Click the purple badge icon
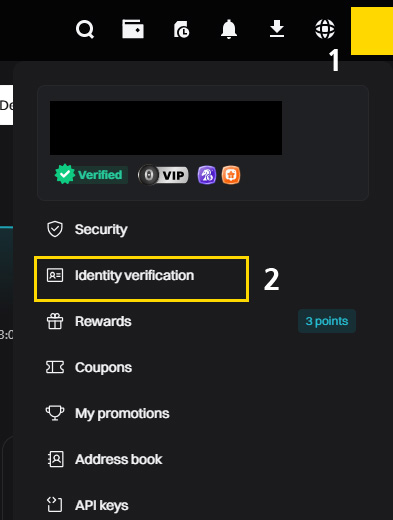This screenshot has height=520, width=393. pyautogui.click(x=207, y=175)
